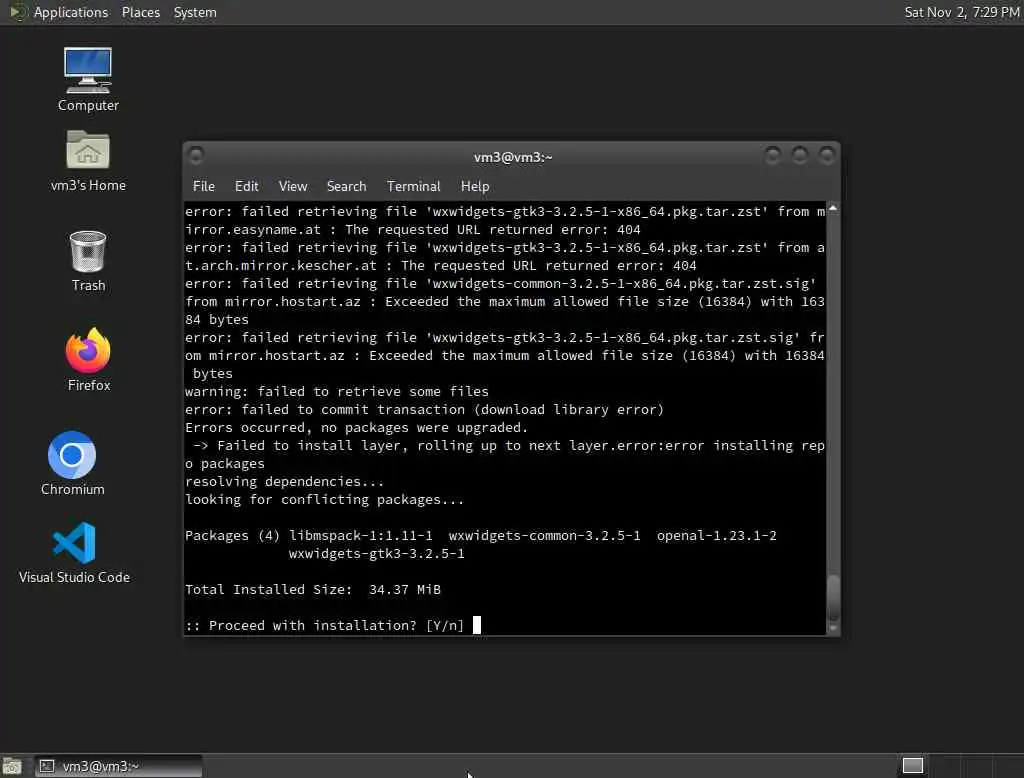Click 'wxwidgets-common-3.2.5-1' package text
1024x778 pixels.
(x=544, y=536)
